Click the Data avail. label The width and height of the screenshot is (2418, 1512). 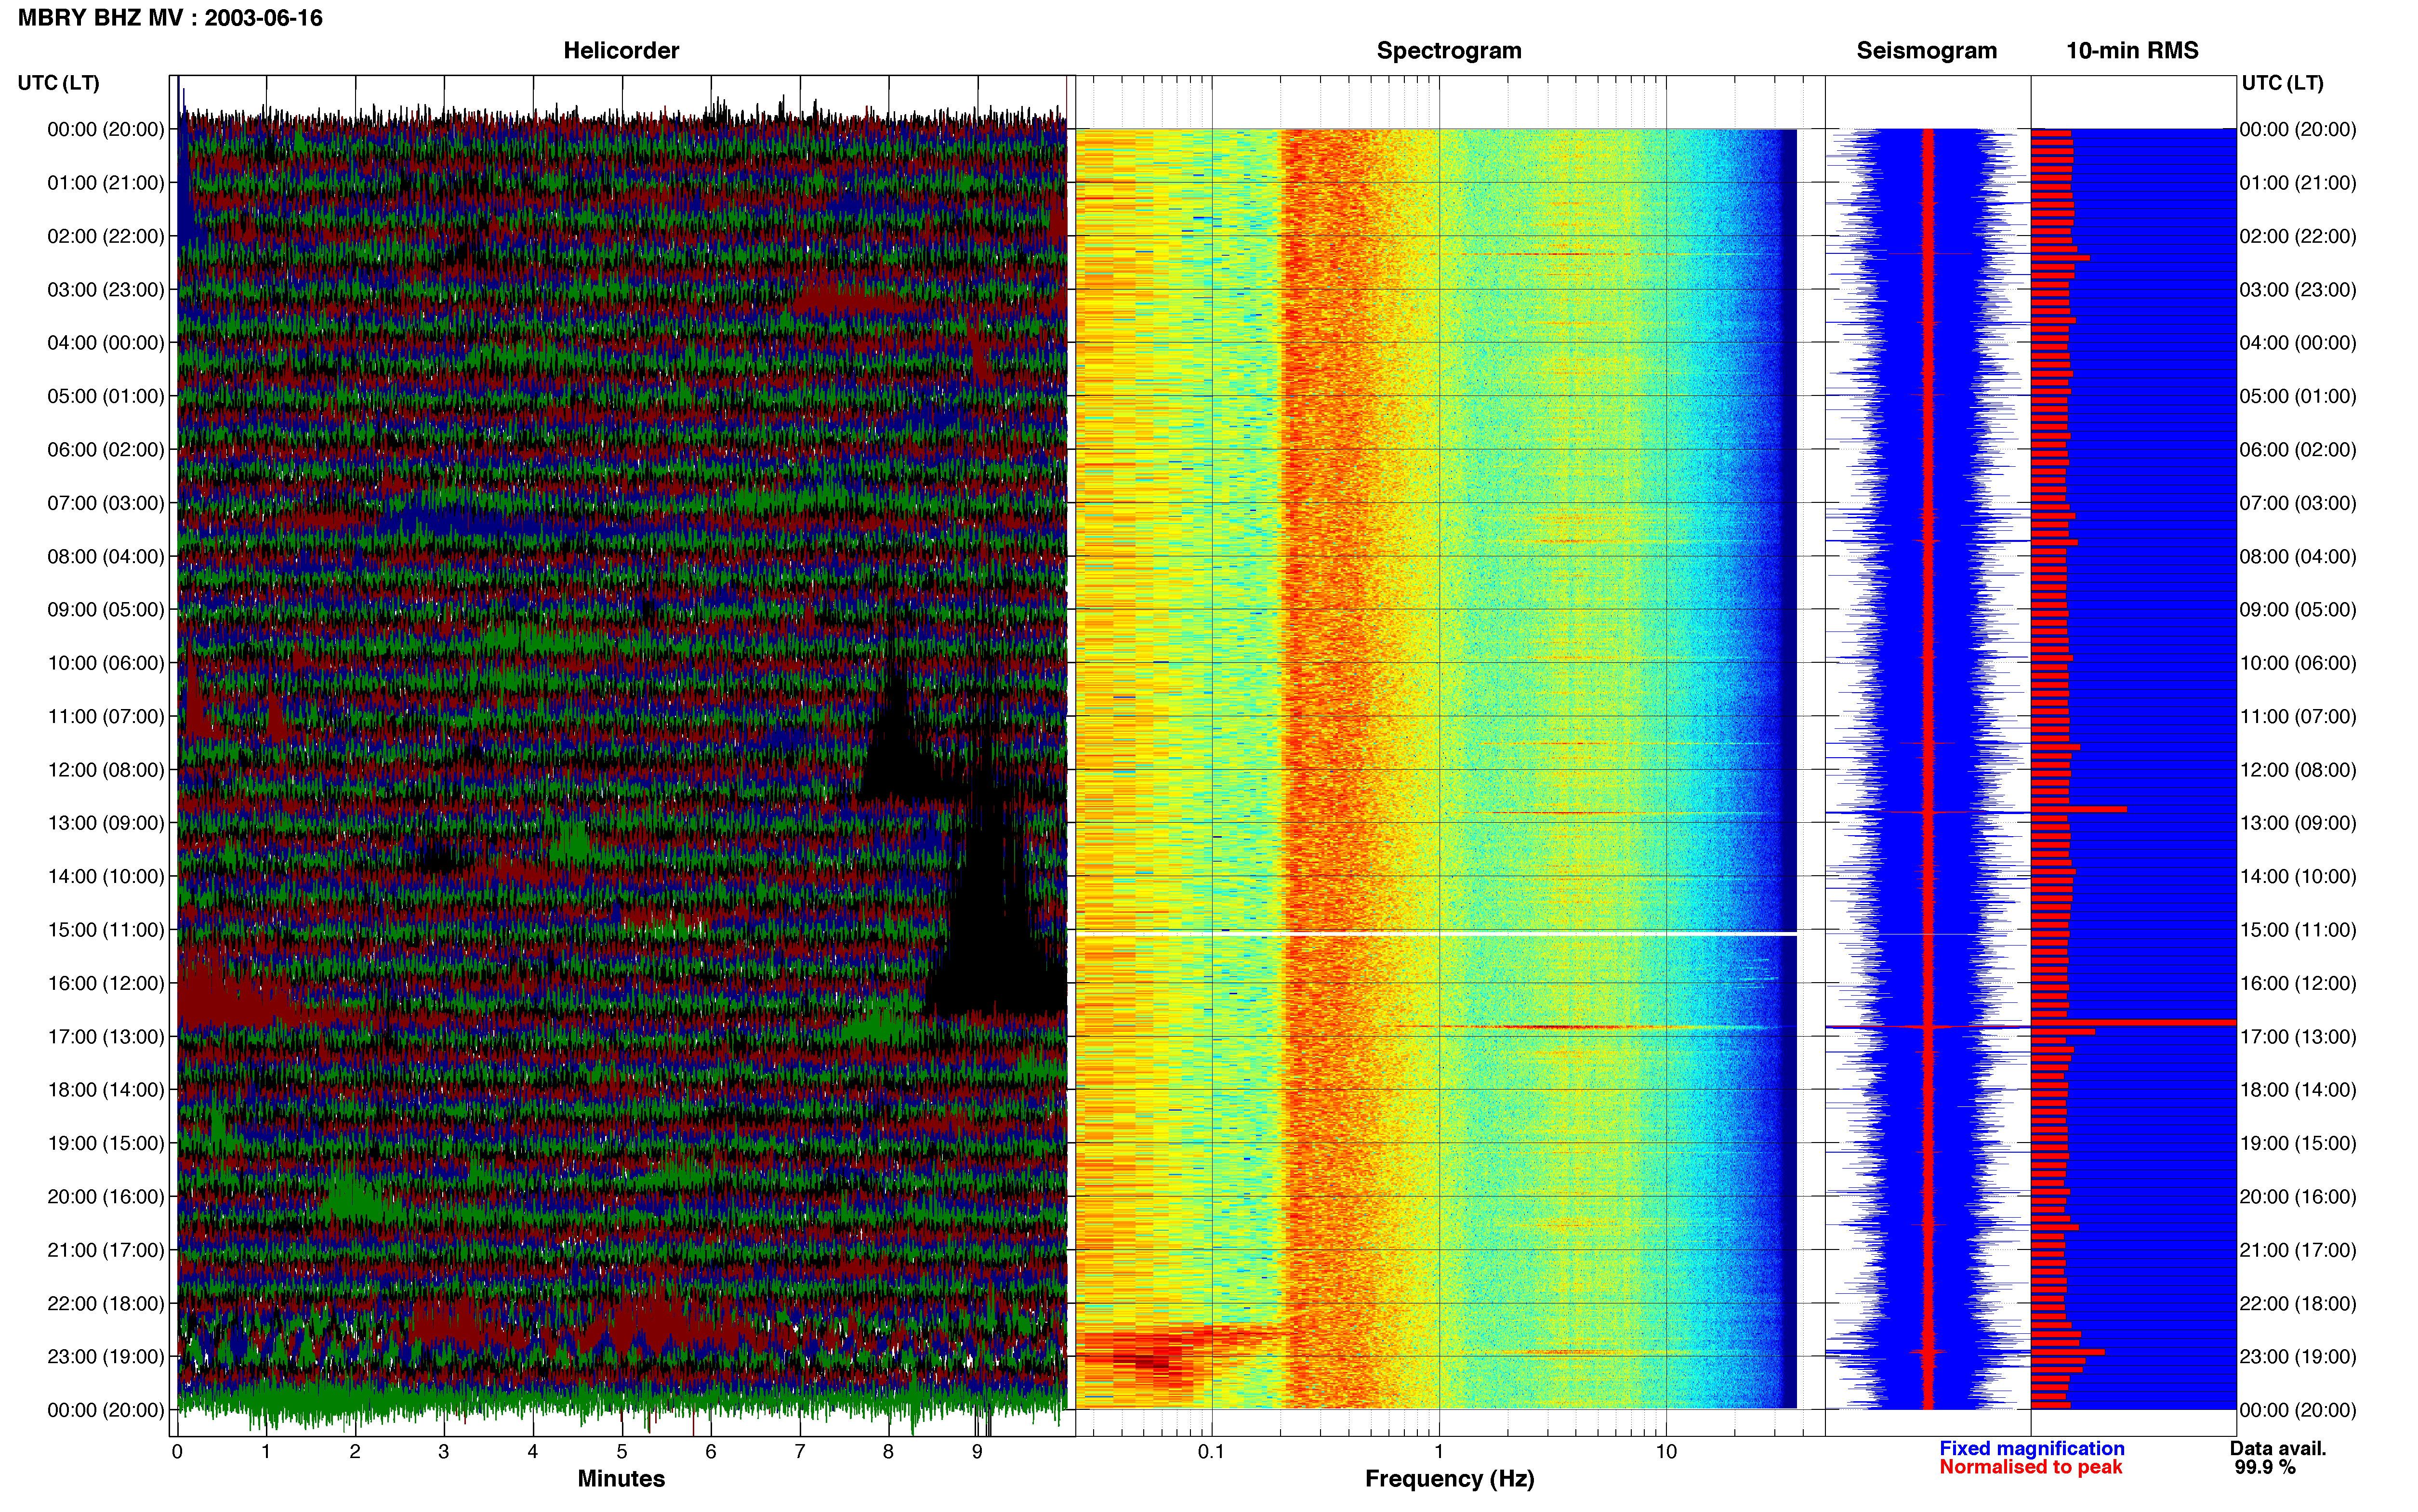(x=2278, y=1448)
